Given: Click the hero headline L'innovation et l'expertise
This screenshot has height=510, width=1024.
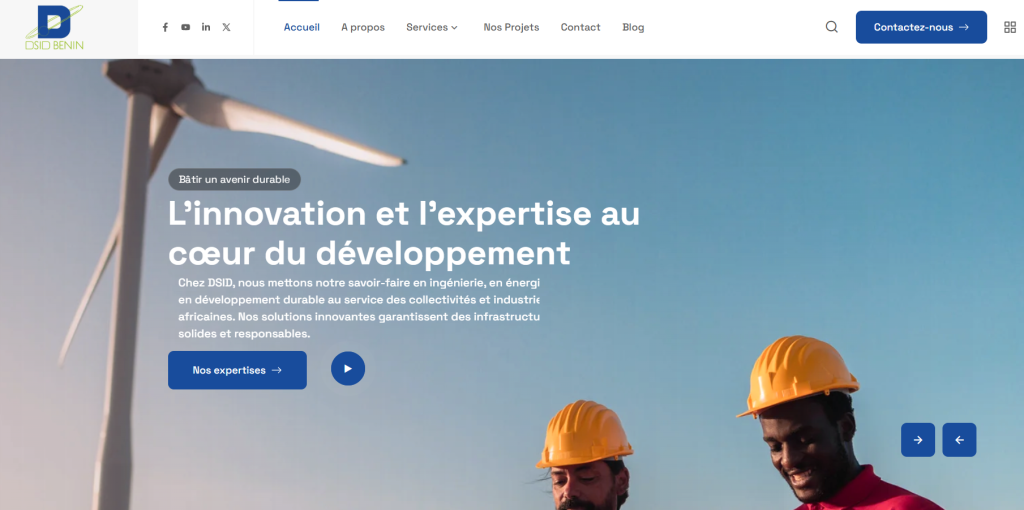Looking at the screenshot, I should coord(404,234).
